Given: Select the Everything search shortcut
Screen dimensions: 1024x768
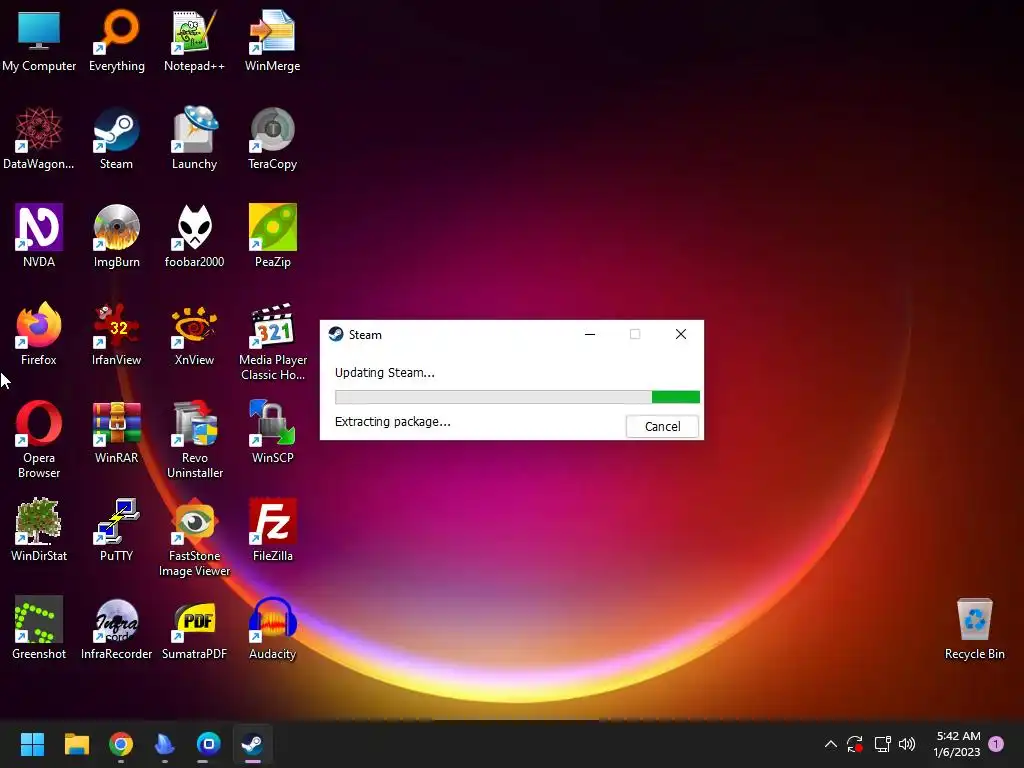Looking at the screenshot, I should click(117, 40).
